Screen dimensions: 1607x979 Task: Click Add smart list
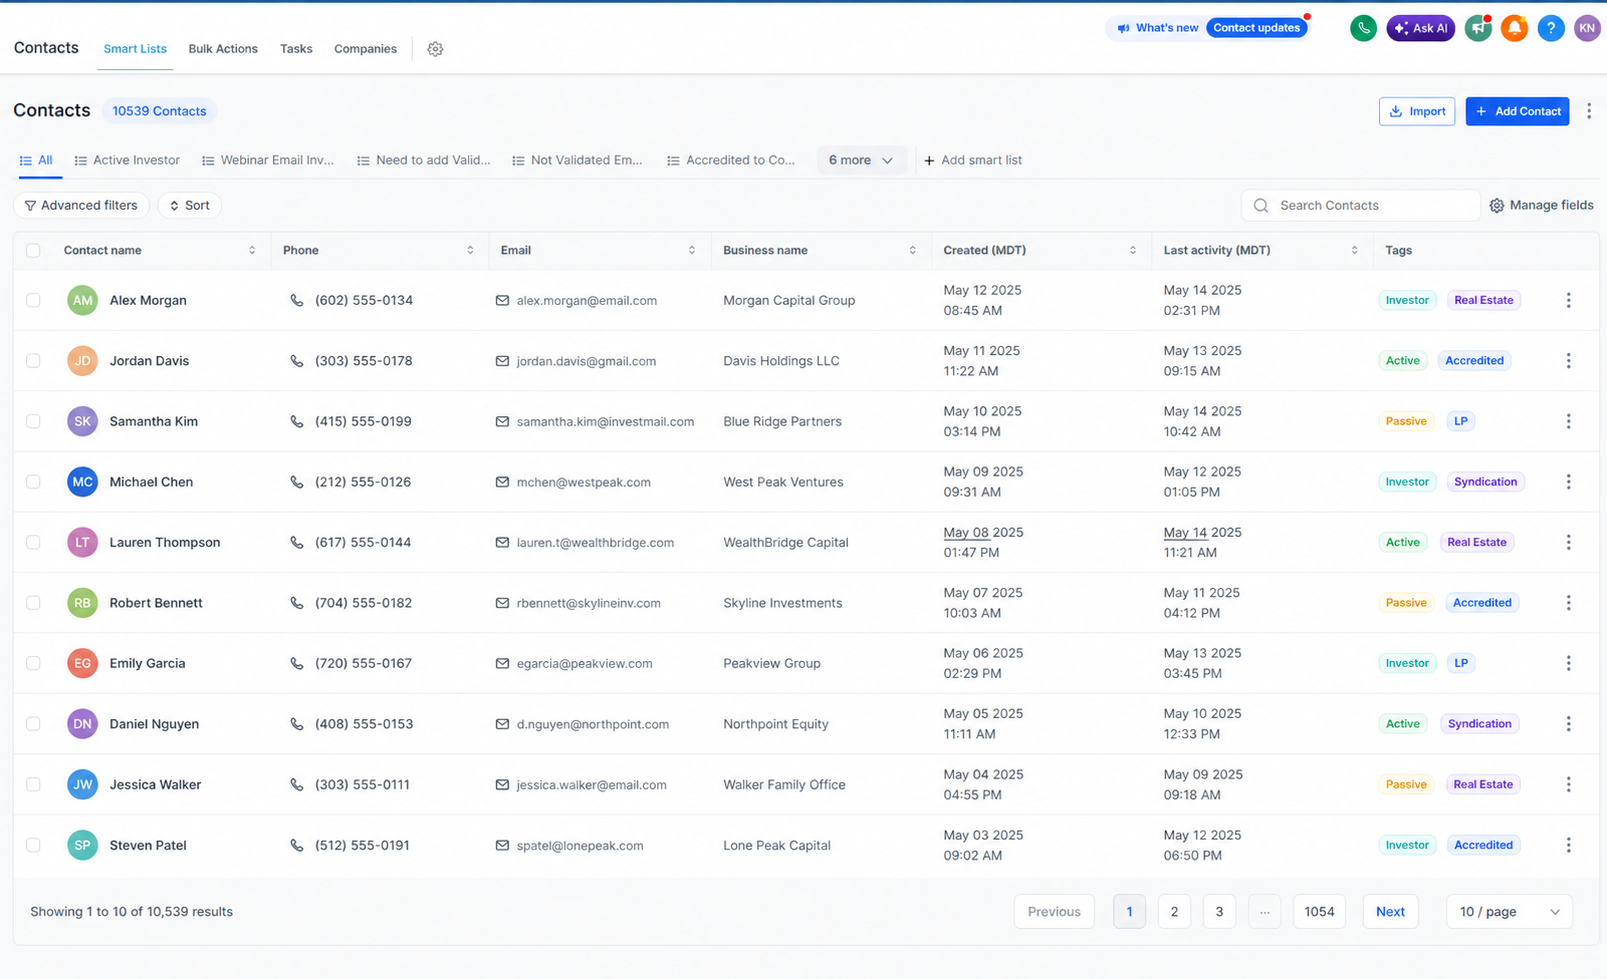(972, 160)
